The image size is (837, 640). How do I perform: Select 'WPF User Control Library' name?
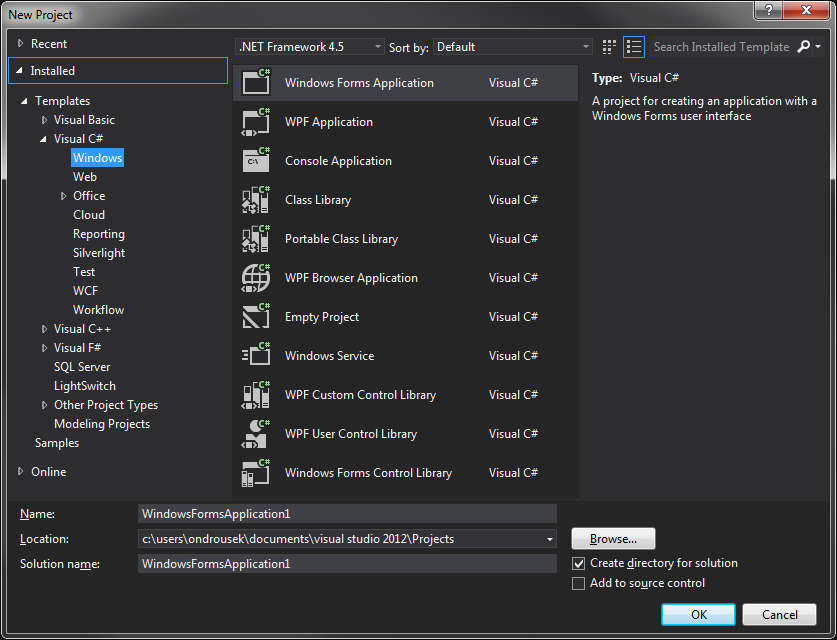(351, 434)
